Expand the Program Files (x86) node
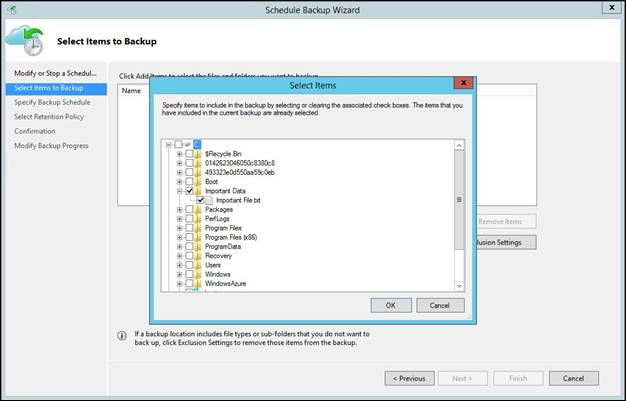The height and width of the screenshot is (401, 626). click(x=180, y=237)
